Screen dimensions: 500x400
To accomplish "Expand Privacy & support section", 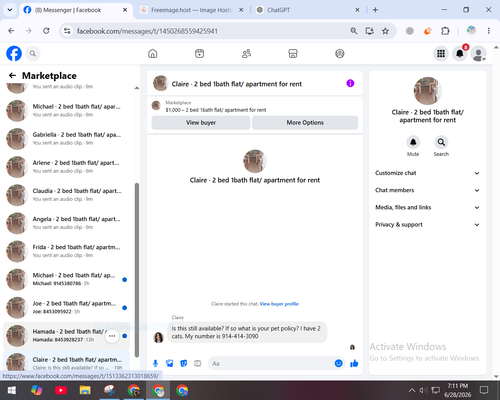I will pyautogui.click(x=427, y=225).
